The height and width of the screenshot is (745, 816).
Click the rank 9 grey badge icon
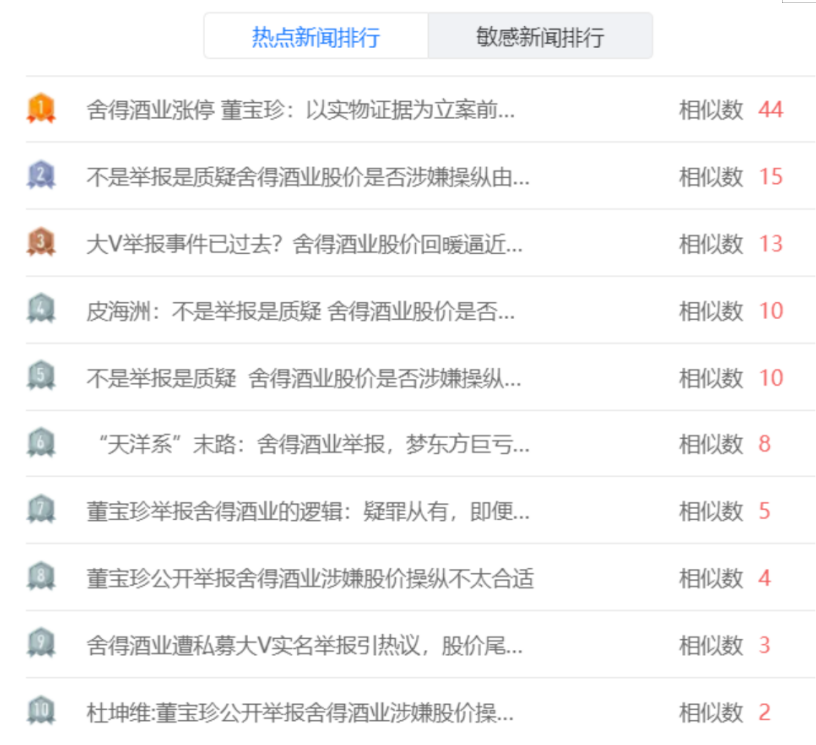pyautogui.click(x=41, y=644)
